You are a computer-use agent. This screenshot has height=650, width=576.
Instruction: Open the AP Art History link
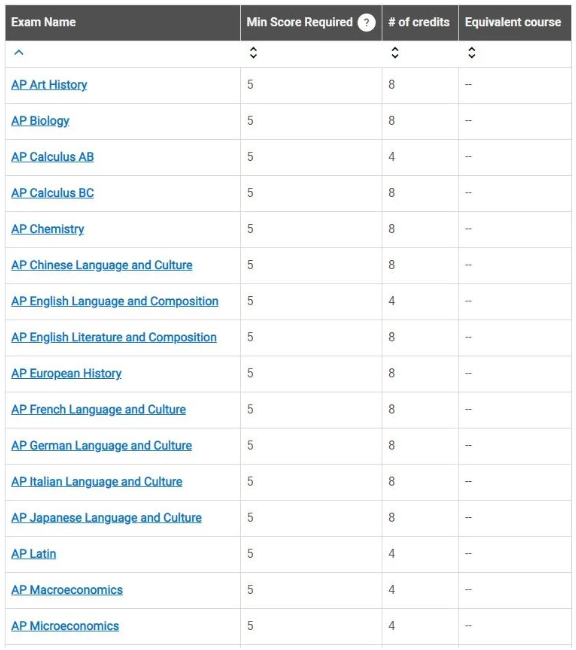coord(49,85)
